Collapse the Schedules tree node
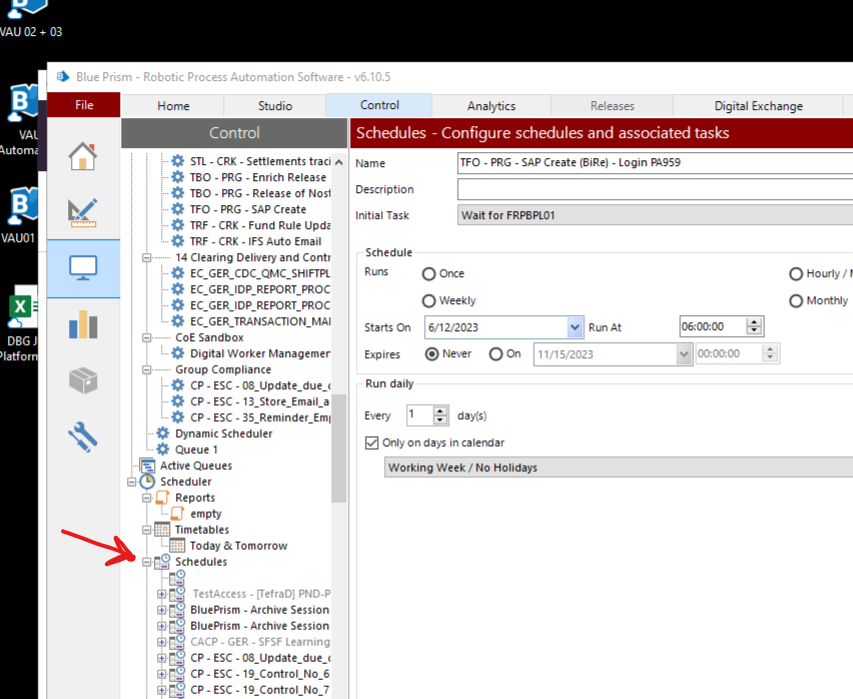The height and width of the screenshot is (699, 853). click(147, 562)
